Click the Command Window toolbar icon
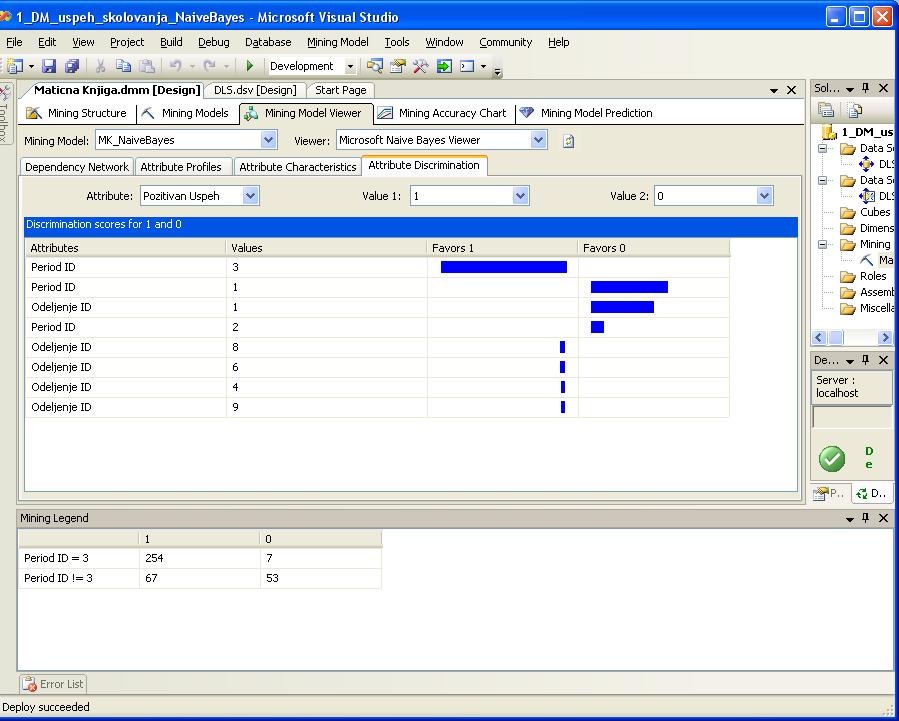Screen dimensions: 899x721 point(467,66)
